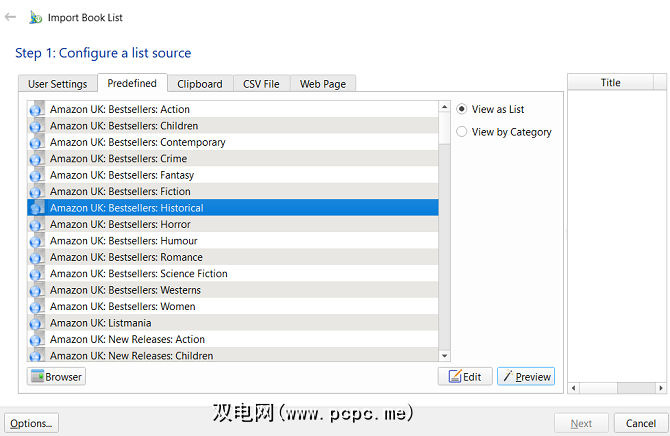Image resolution: width=670 pixels, height=436 pixels.
Task: Cancel the import wizard
Action: coord(641,423)
